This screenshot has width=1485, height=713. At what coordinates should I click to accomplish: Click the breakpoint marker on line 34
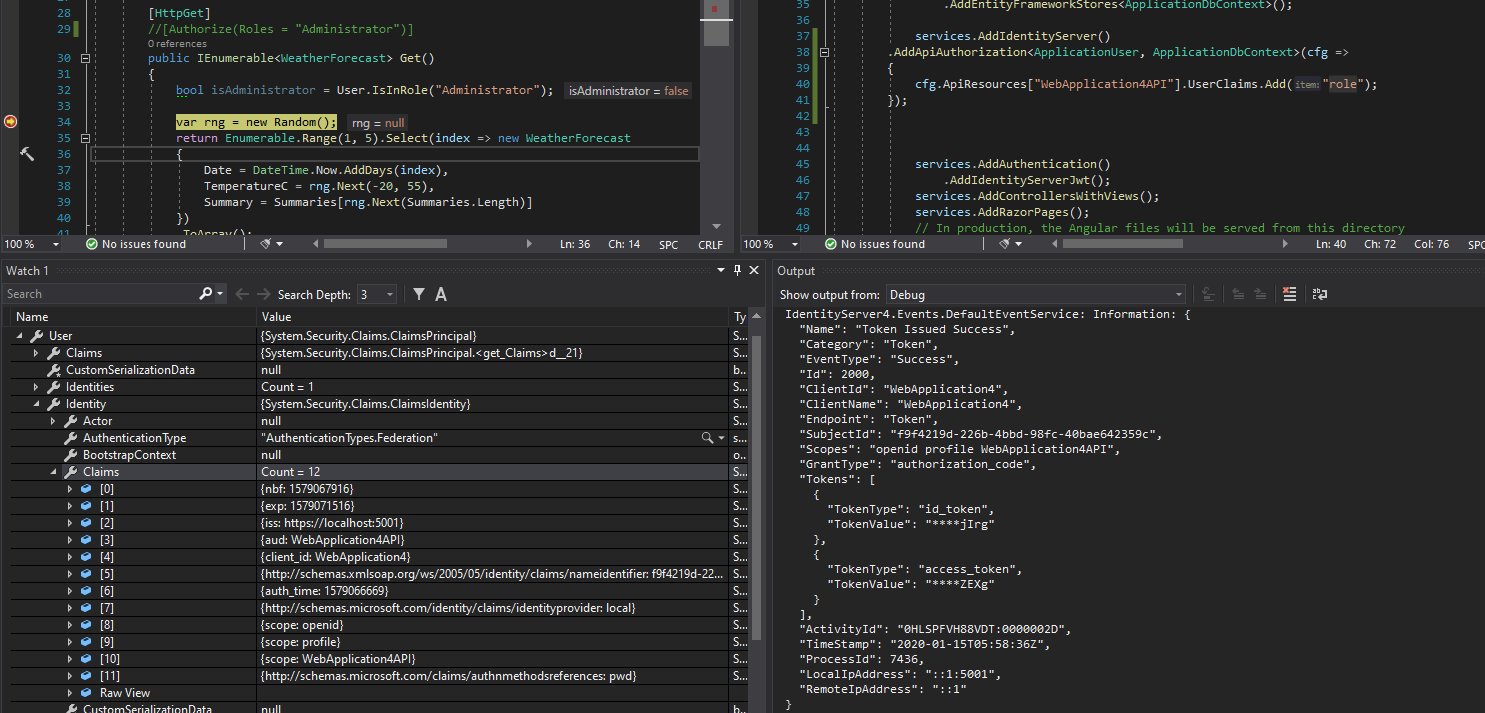(10, 121)
